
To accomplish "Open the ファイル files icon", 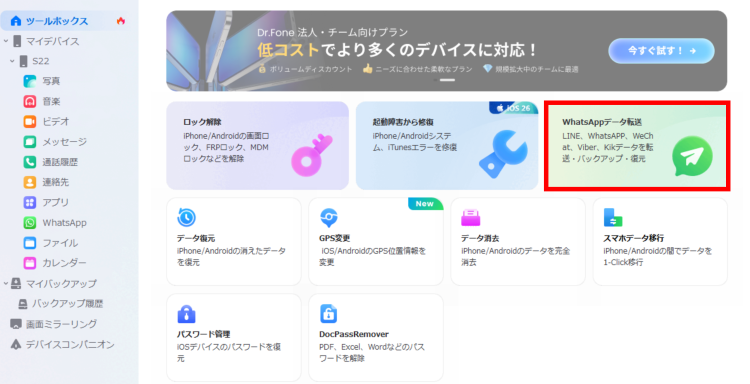I will [30, 243].
